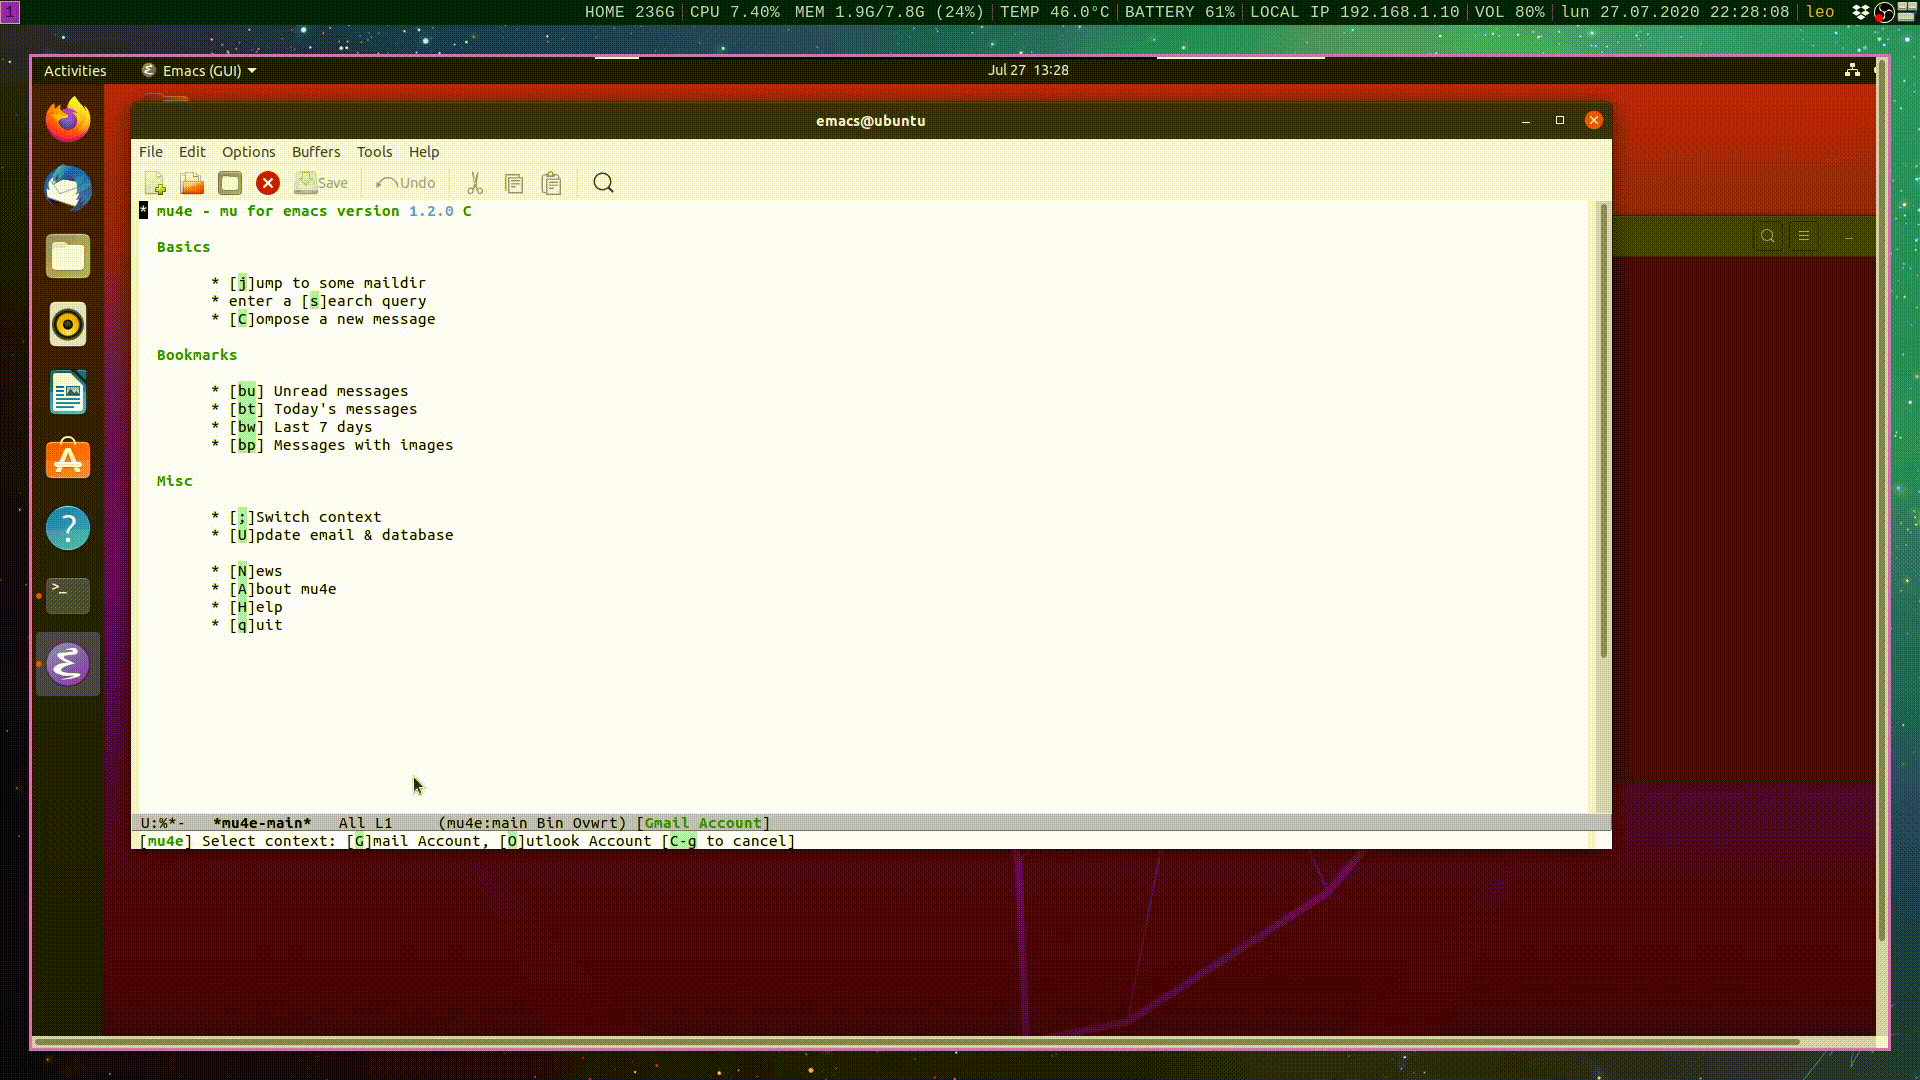Click the Emacs vertical scrollbar

pyautogui.click(x=1603, y=430)
